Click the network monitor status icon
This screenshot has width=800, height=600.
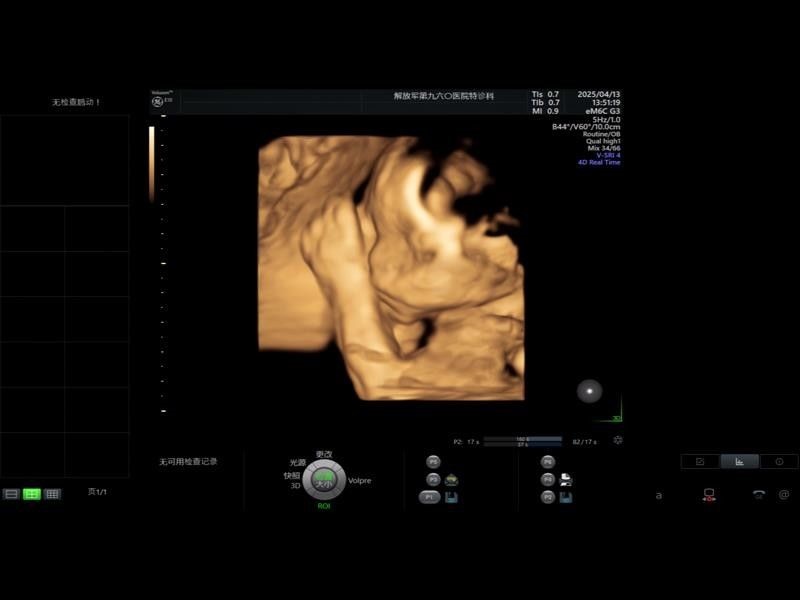709,495
